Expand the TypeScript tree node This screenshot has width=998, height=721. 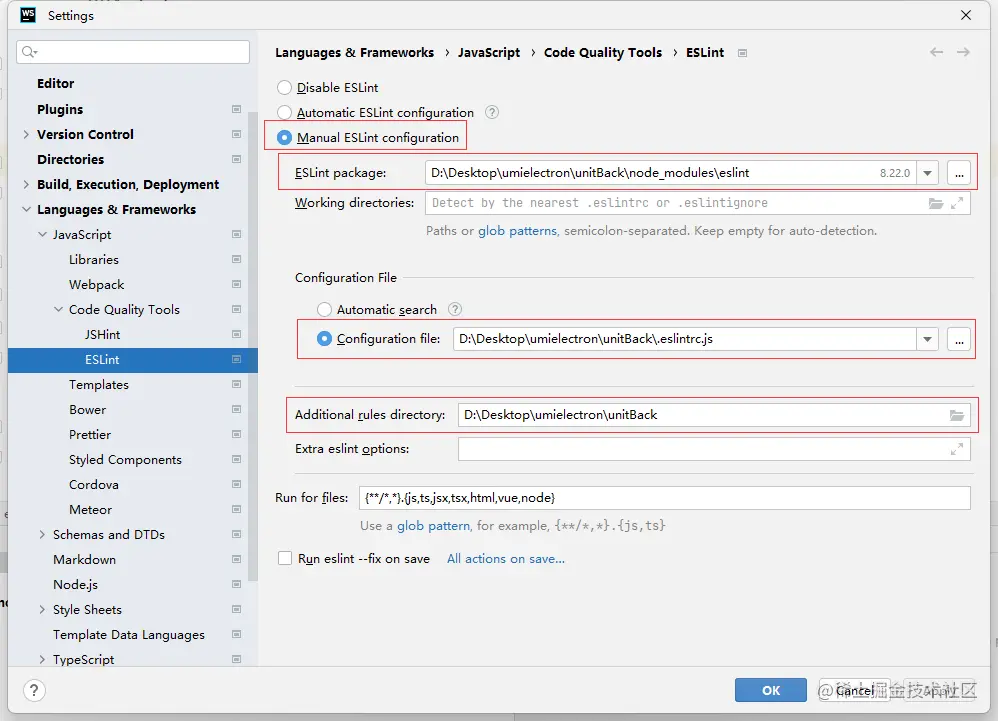42,659
